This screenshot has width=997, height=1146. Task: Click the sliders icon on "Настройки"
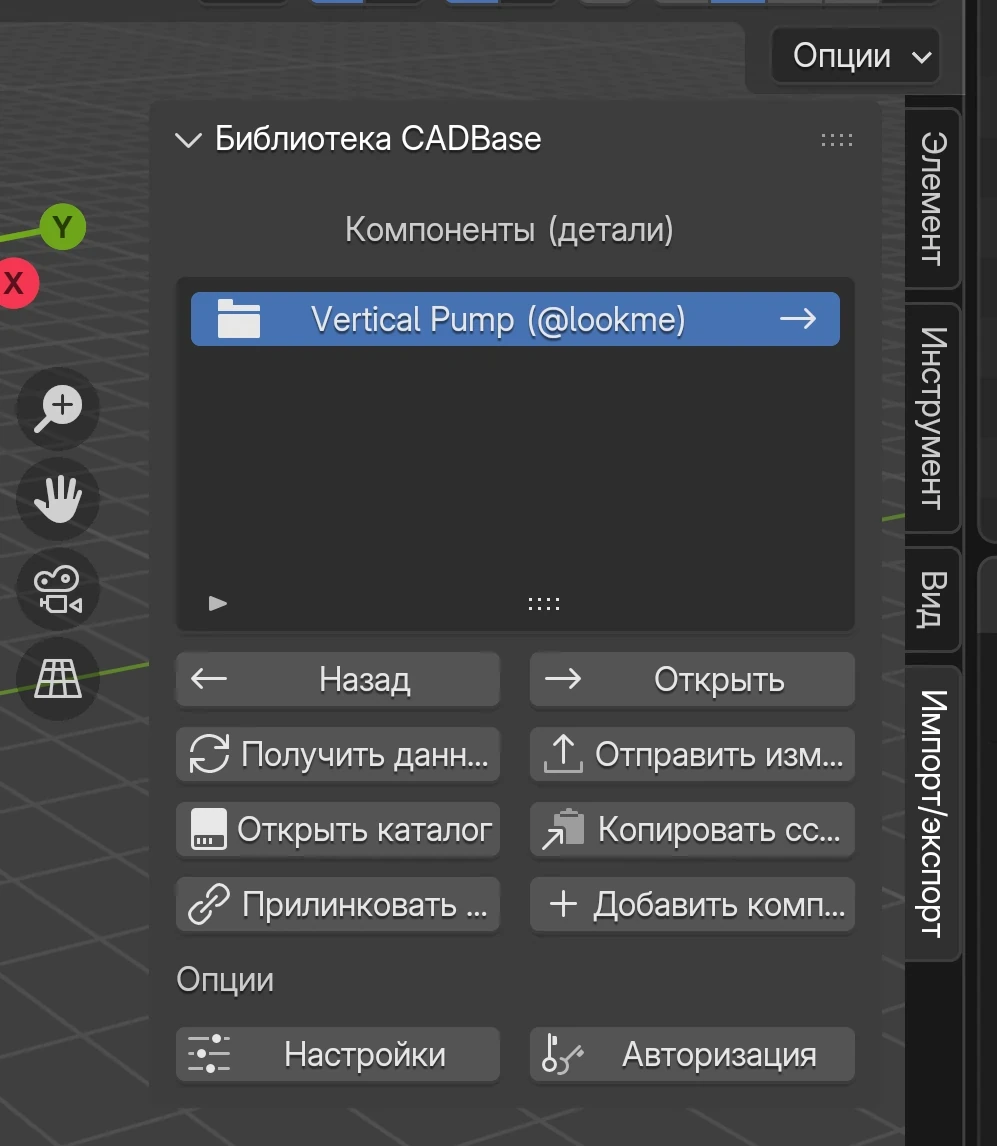click(x=207, y=1054)
